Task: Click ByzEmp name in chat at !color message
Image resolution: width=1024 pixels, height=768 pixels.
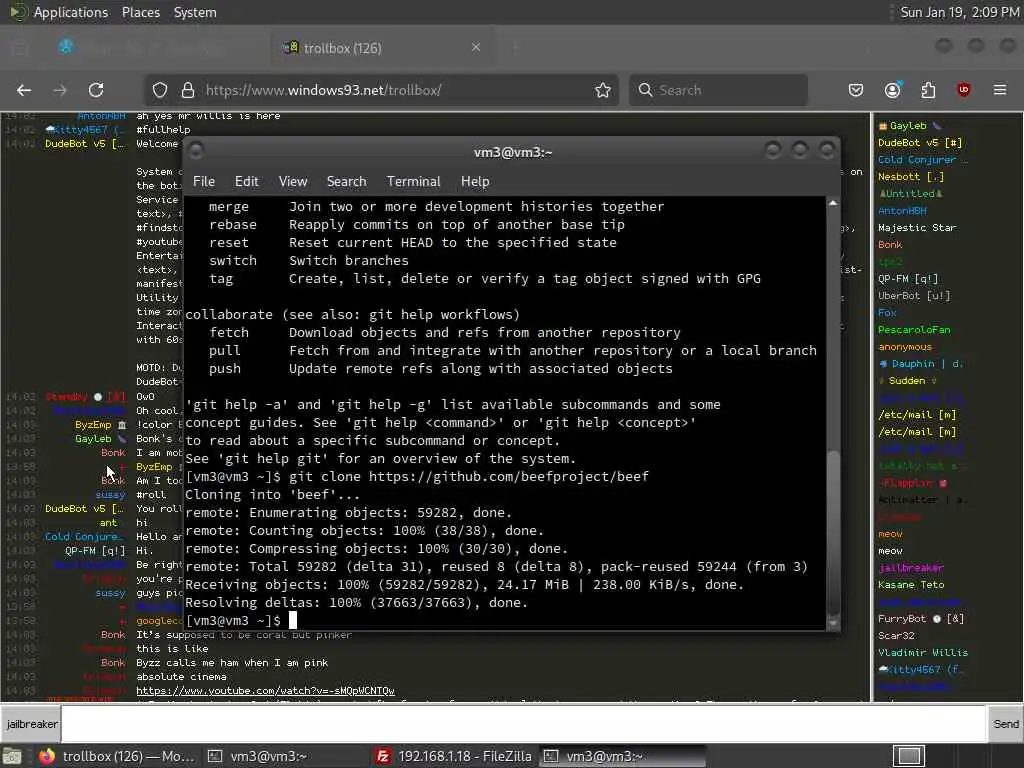Action: tap(93, 424)
